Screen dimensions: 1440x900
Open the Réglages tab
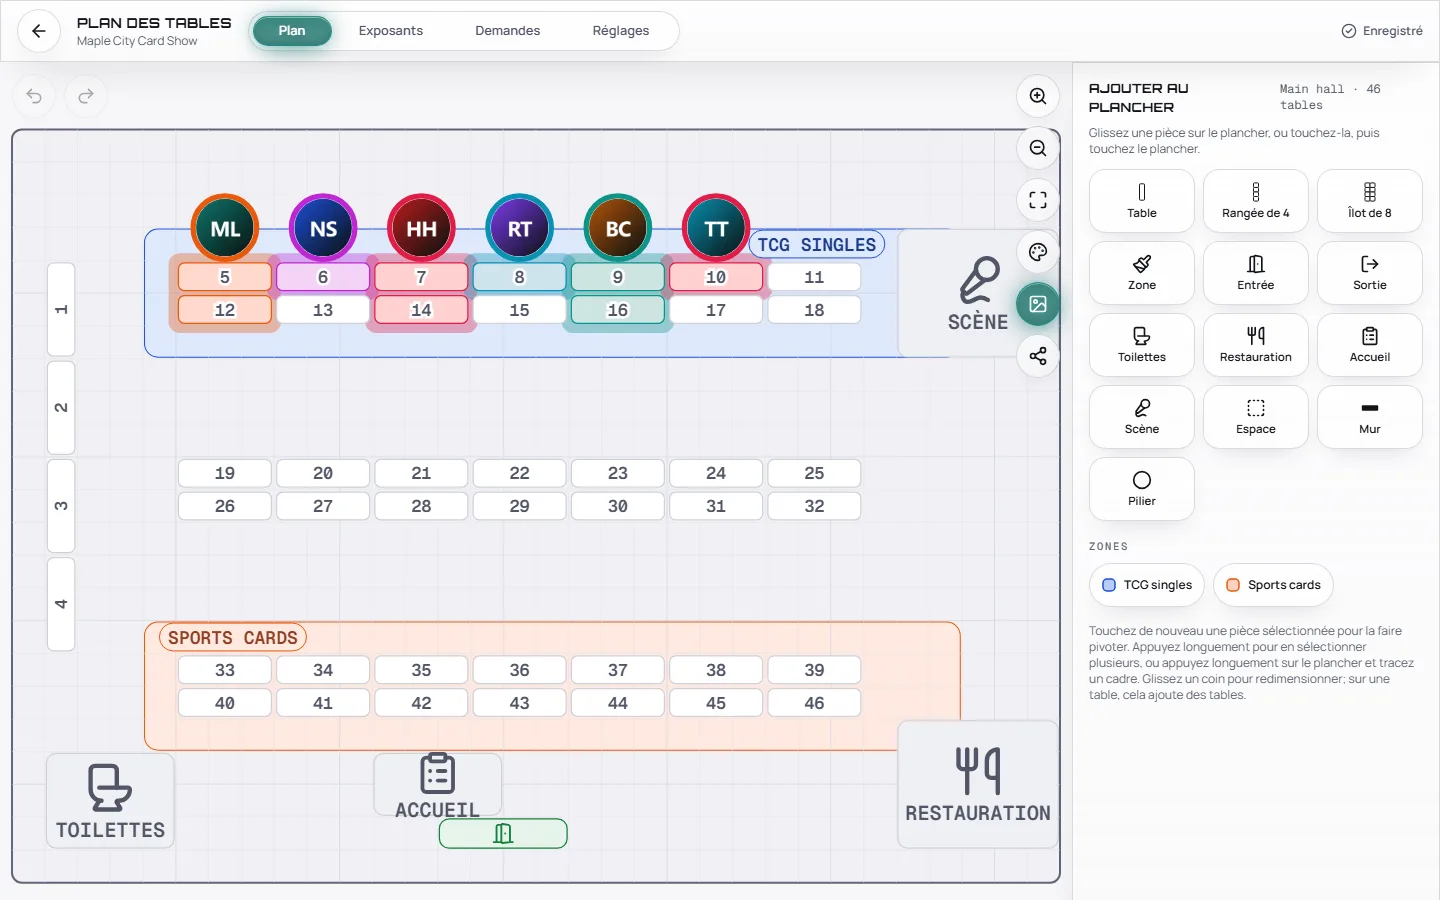[x=621, y=31]
